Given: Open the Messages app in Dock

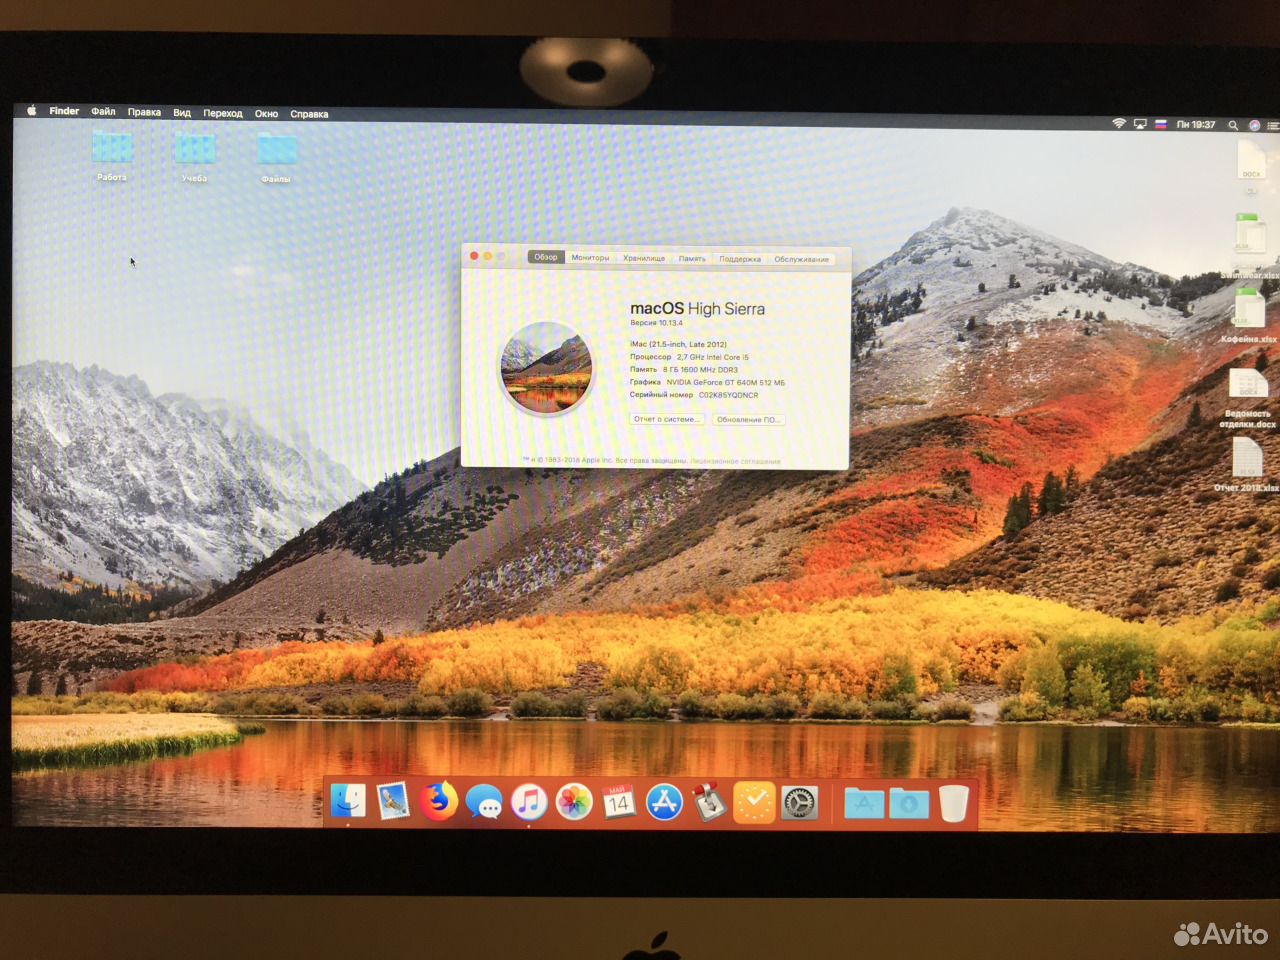Looking at the screenshot, I should click(x=484, y=802).
